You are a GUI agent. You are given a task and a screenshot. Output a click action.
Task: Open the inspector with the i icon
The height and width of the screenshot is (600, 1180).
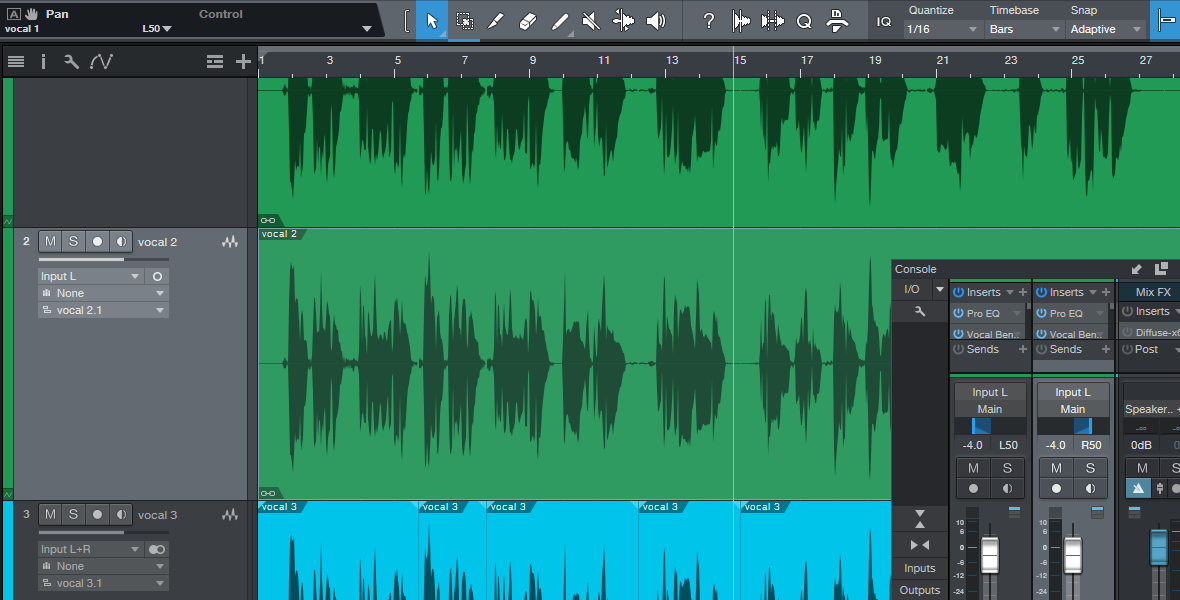(43, 61)
